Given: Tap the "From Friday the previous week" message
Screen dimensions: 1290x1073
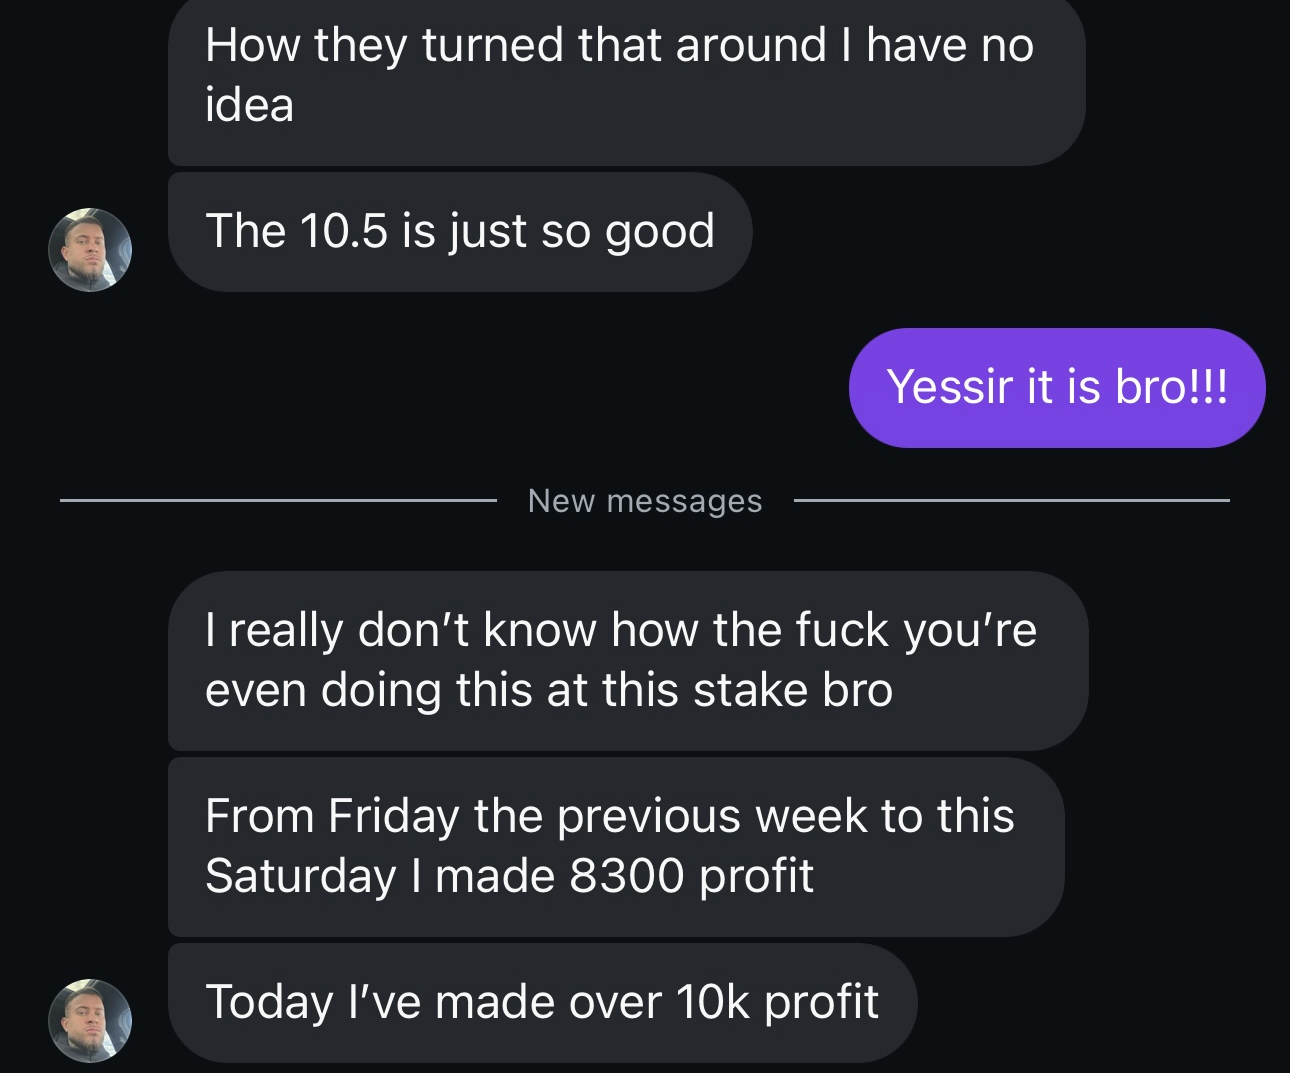Looking at the screenshot, I should (x=615, y=846).
